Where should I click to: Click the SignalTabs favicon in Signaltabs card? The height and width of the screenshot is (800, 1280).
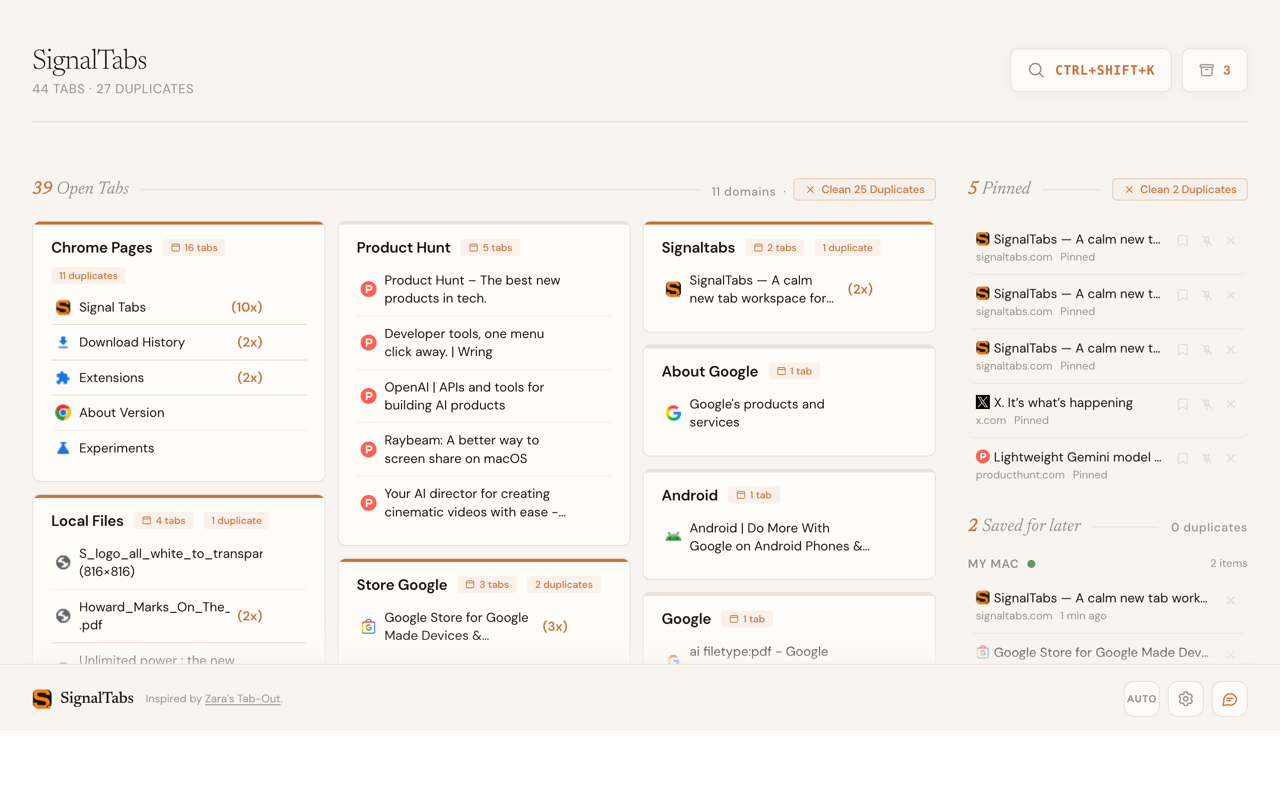673,289
